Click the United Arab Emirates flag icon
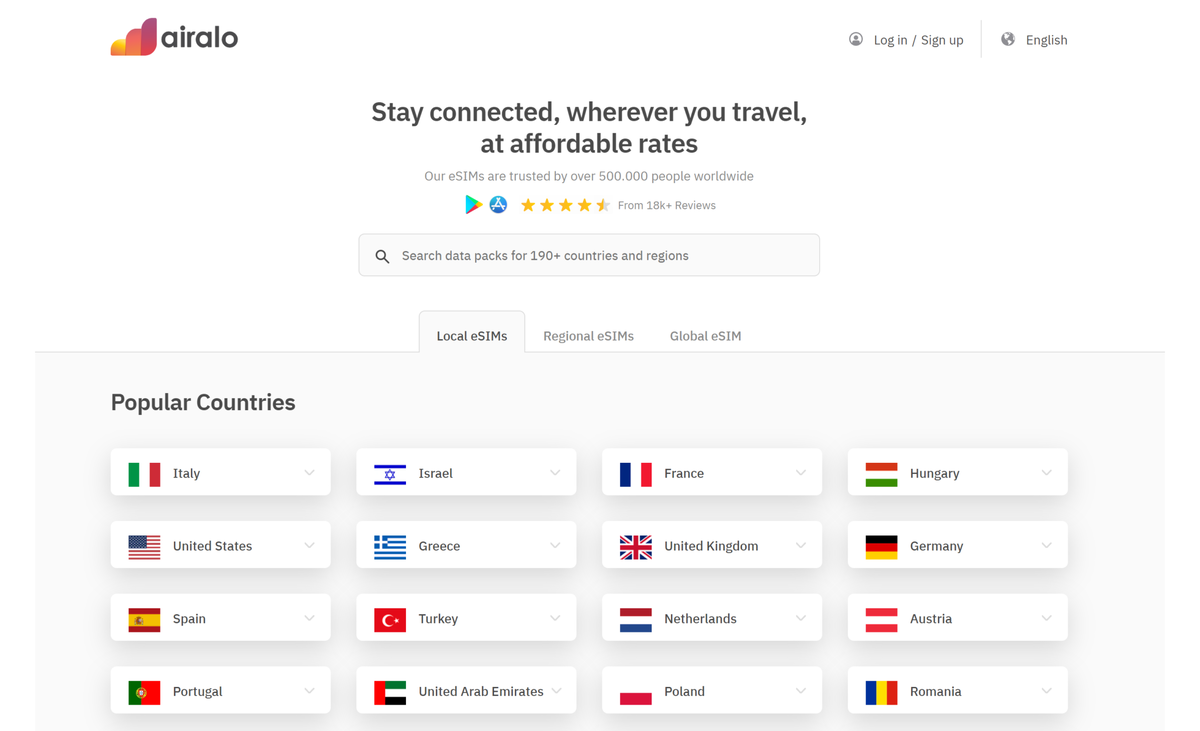1200x731 pixels. point(390,692)
